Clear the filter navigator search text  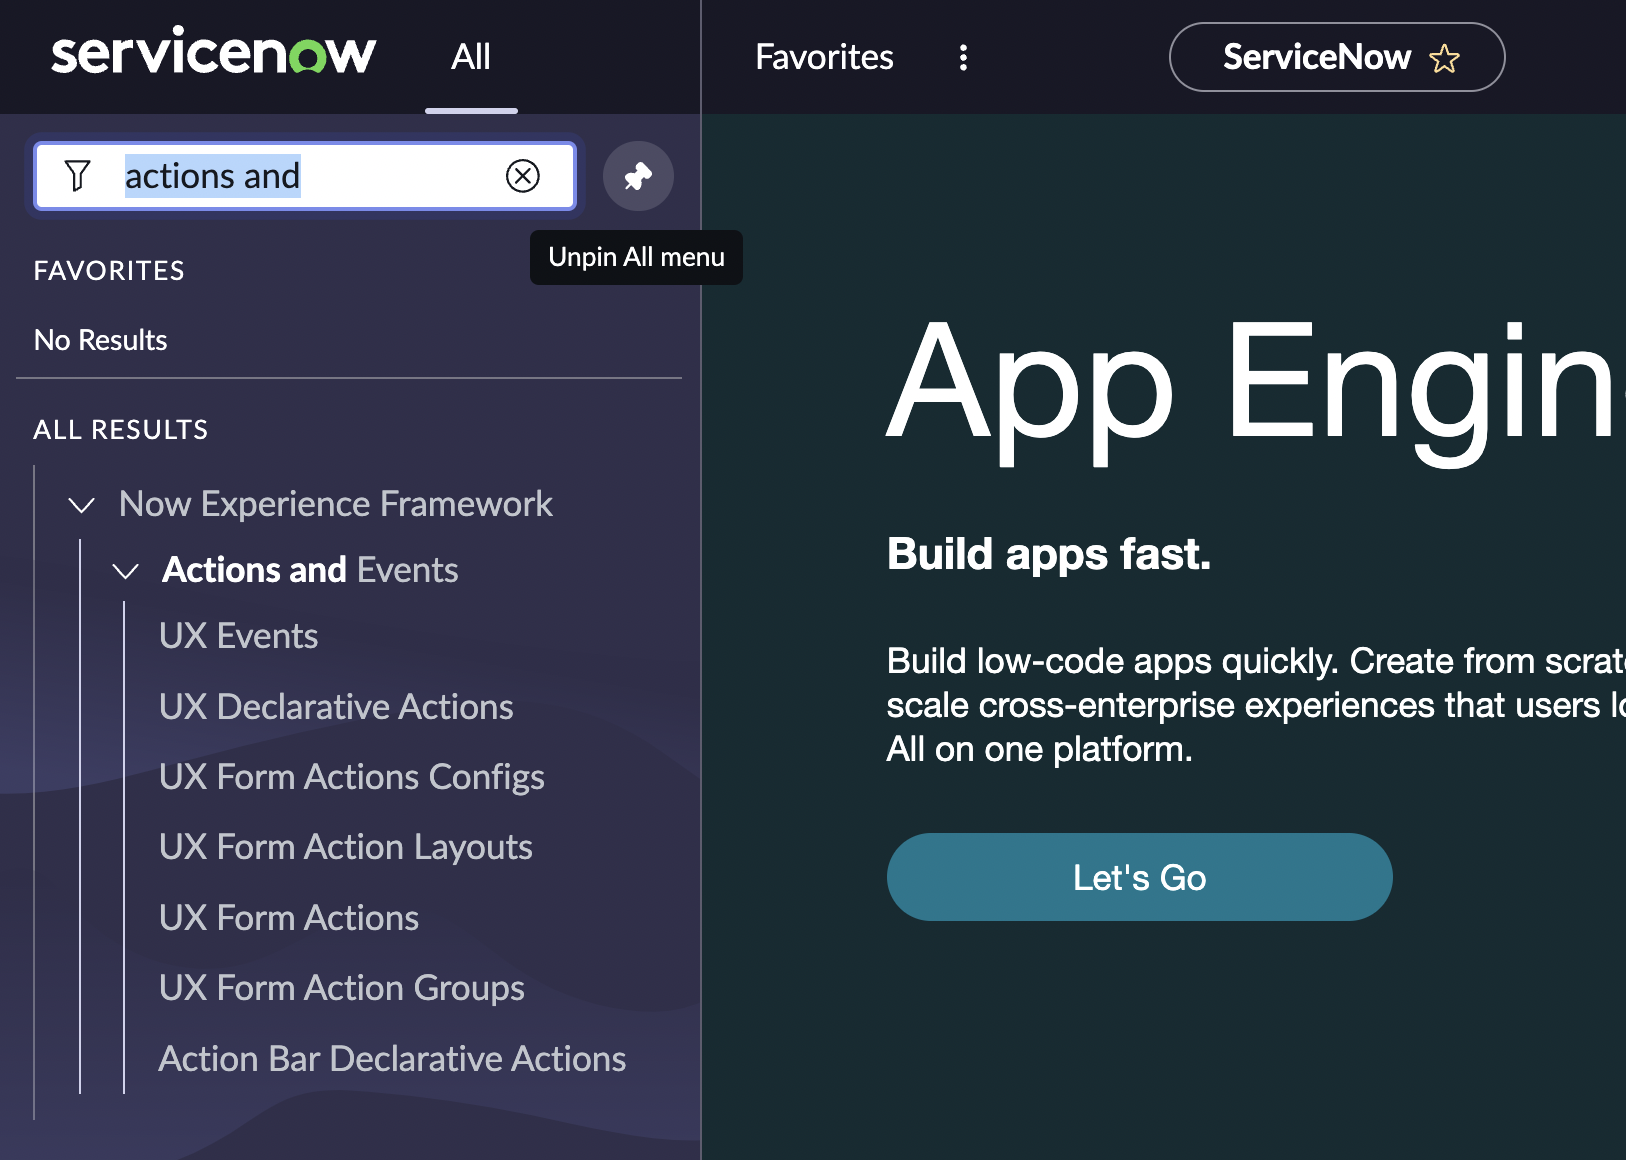[x=522, y=176]
